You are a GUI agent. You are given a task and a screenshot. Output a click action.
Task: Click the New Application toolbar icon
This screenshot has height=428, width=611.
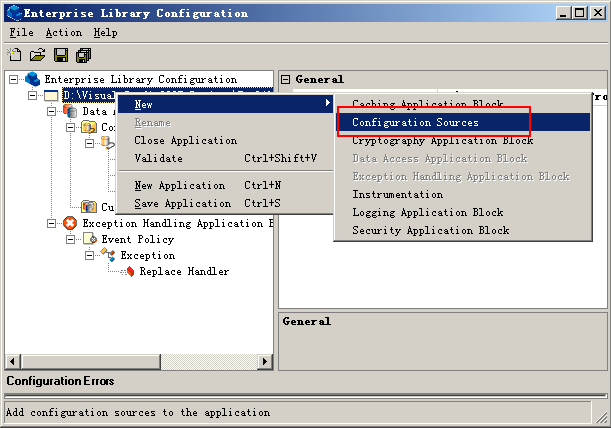[14, 54]
